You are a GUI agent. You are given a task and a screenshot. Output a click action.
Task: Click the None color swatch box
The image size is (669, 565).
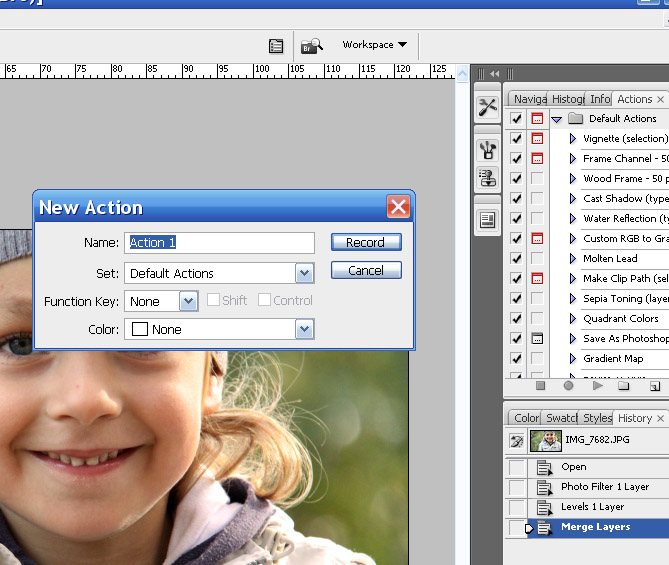(x=140, y=329)
